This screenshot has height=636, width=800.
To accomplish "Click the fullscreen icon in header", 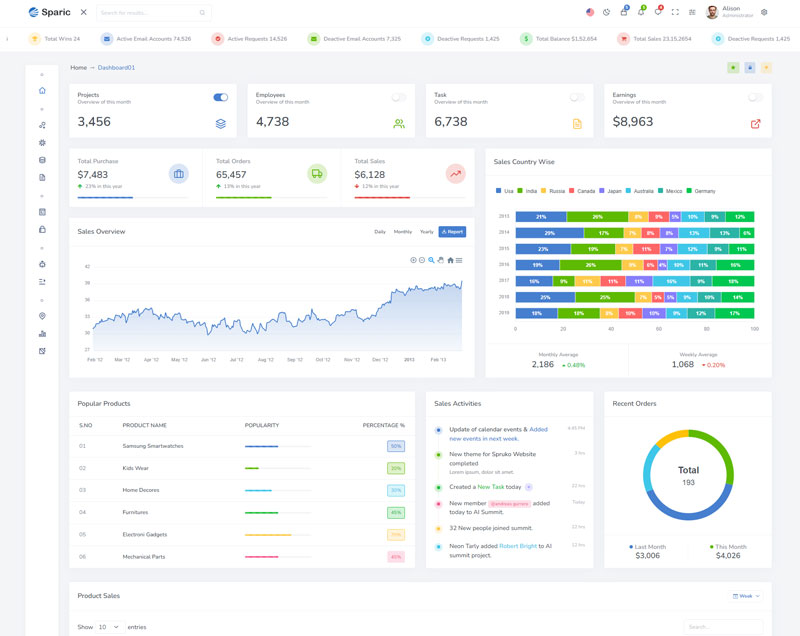I will coord(675,12).
